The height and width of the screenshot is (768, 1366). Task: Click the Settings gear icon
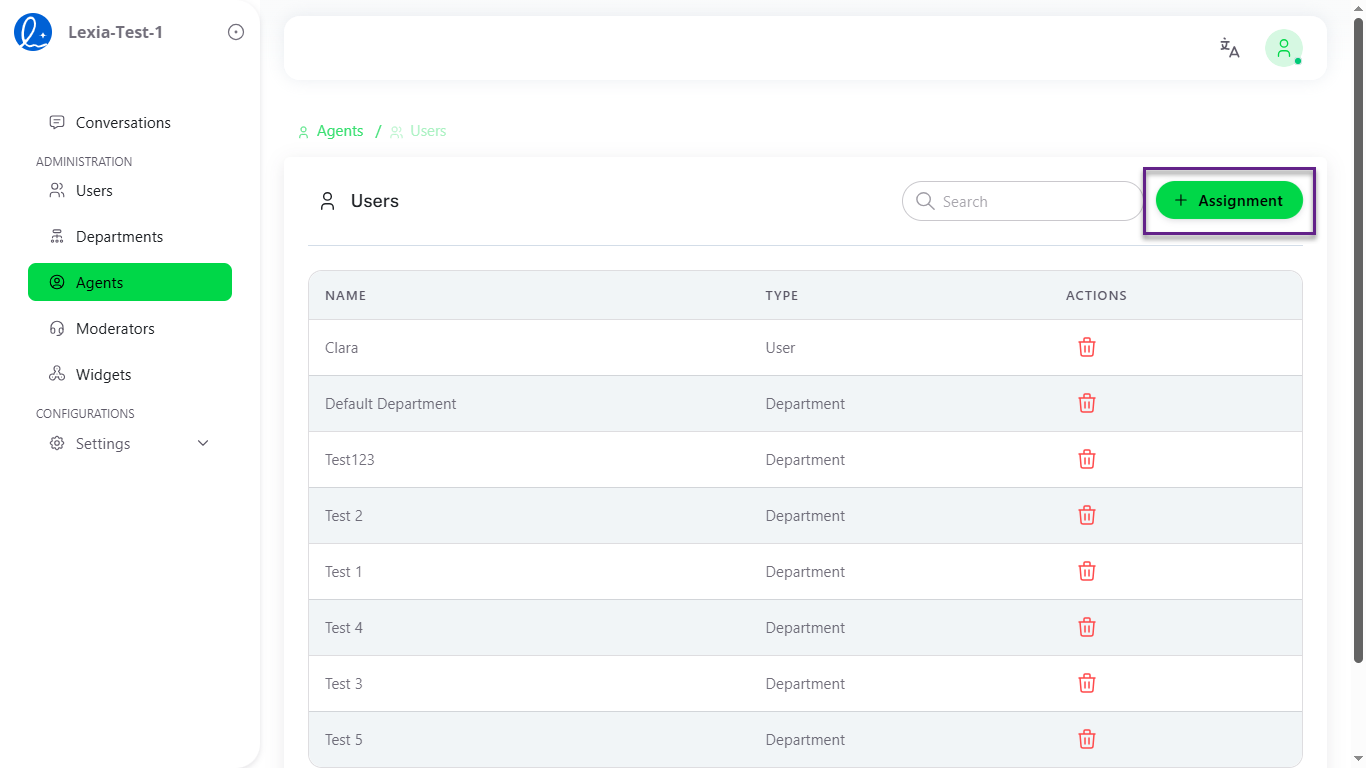(56, 443)
